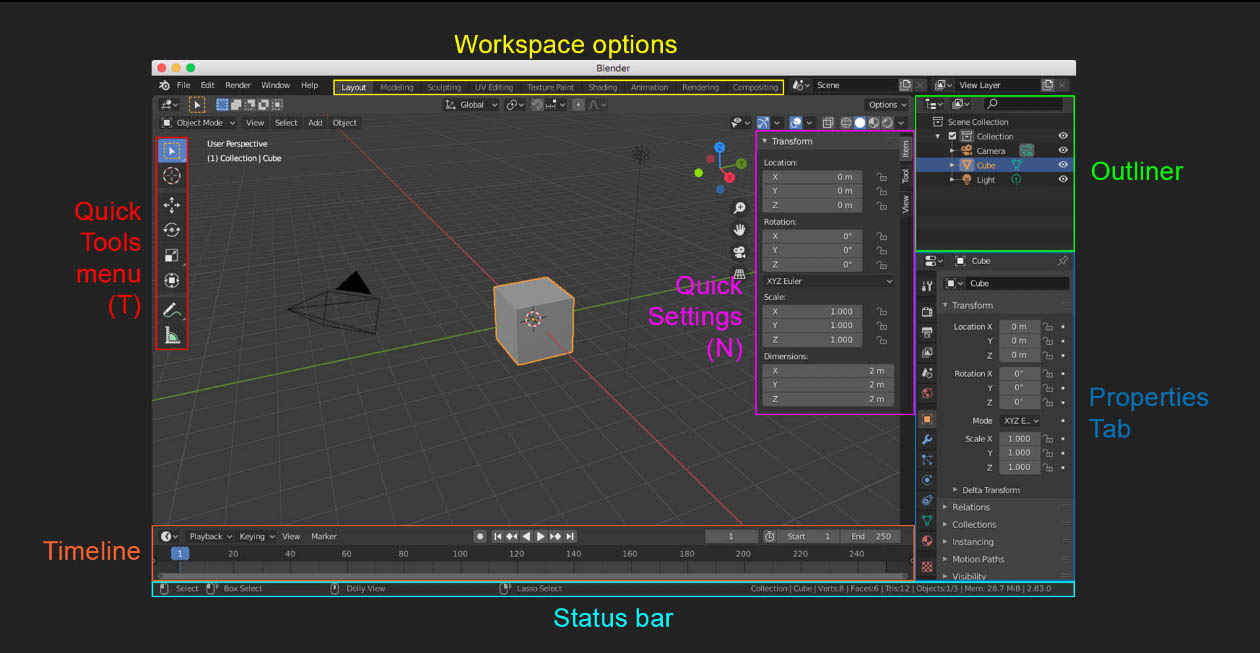The width and height of the screenshot is (1260, 653).
Task: Switch to the Sculpting workspace tab
Action: [444, 87]
